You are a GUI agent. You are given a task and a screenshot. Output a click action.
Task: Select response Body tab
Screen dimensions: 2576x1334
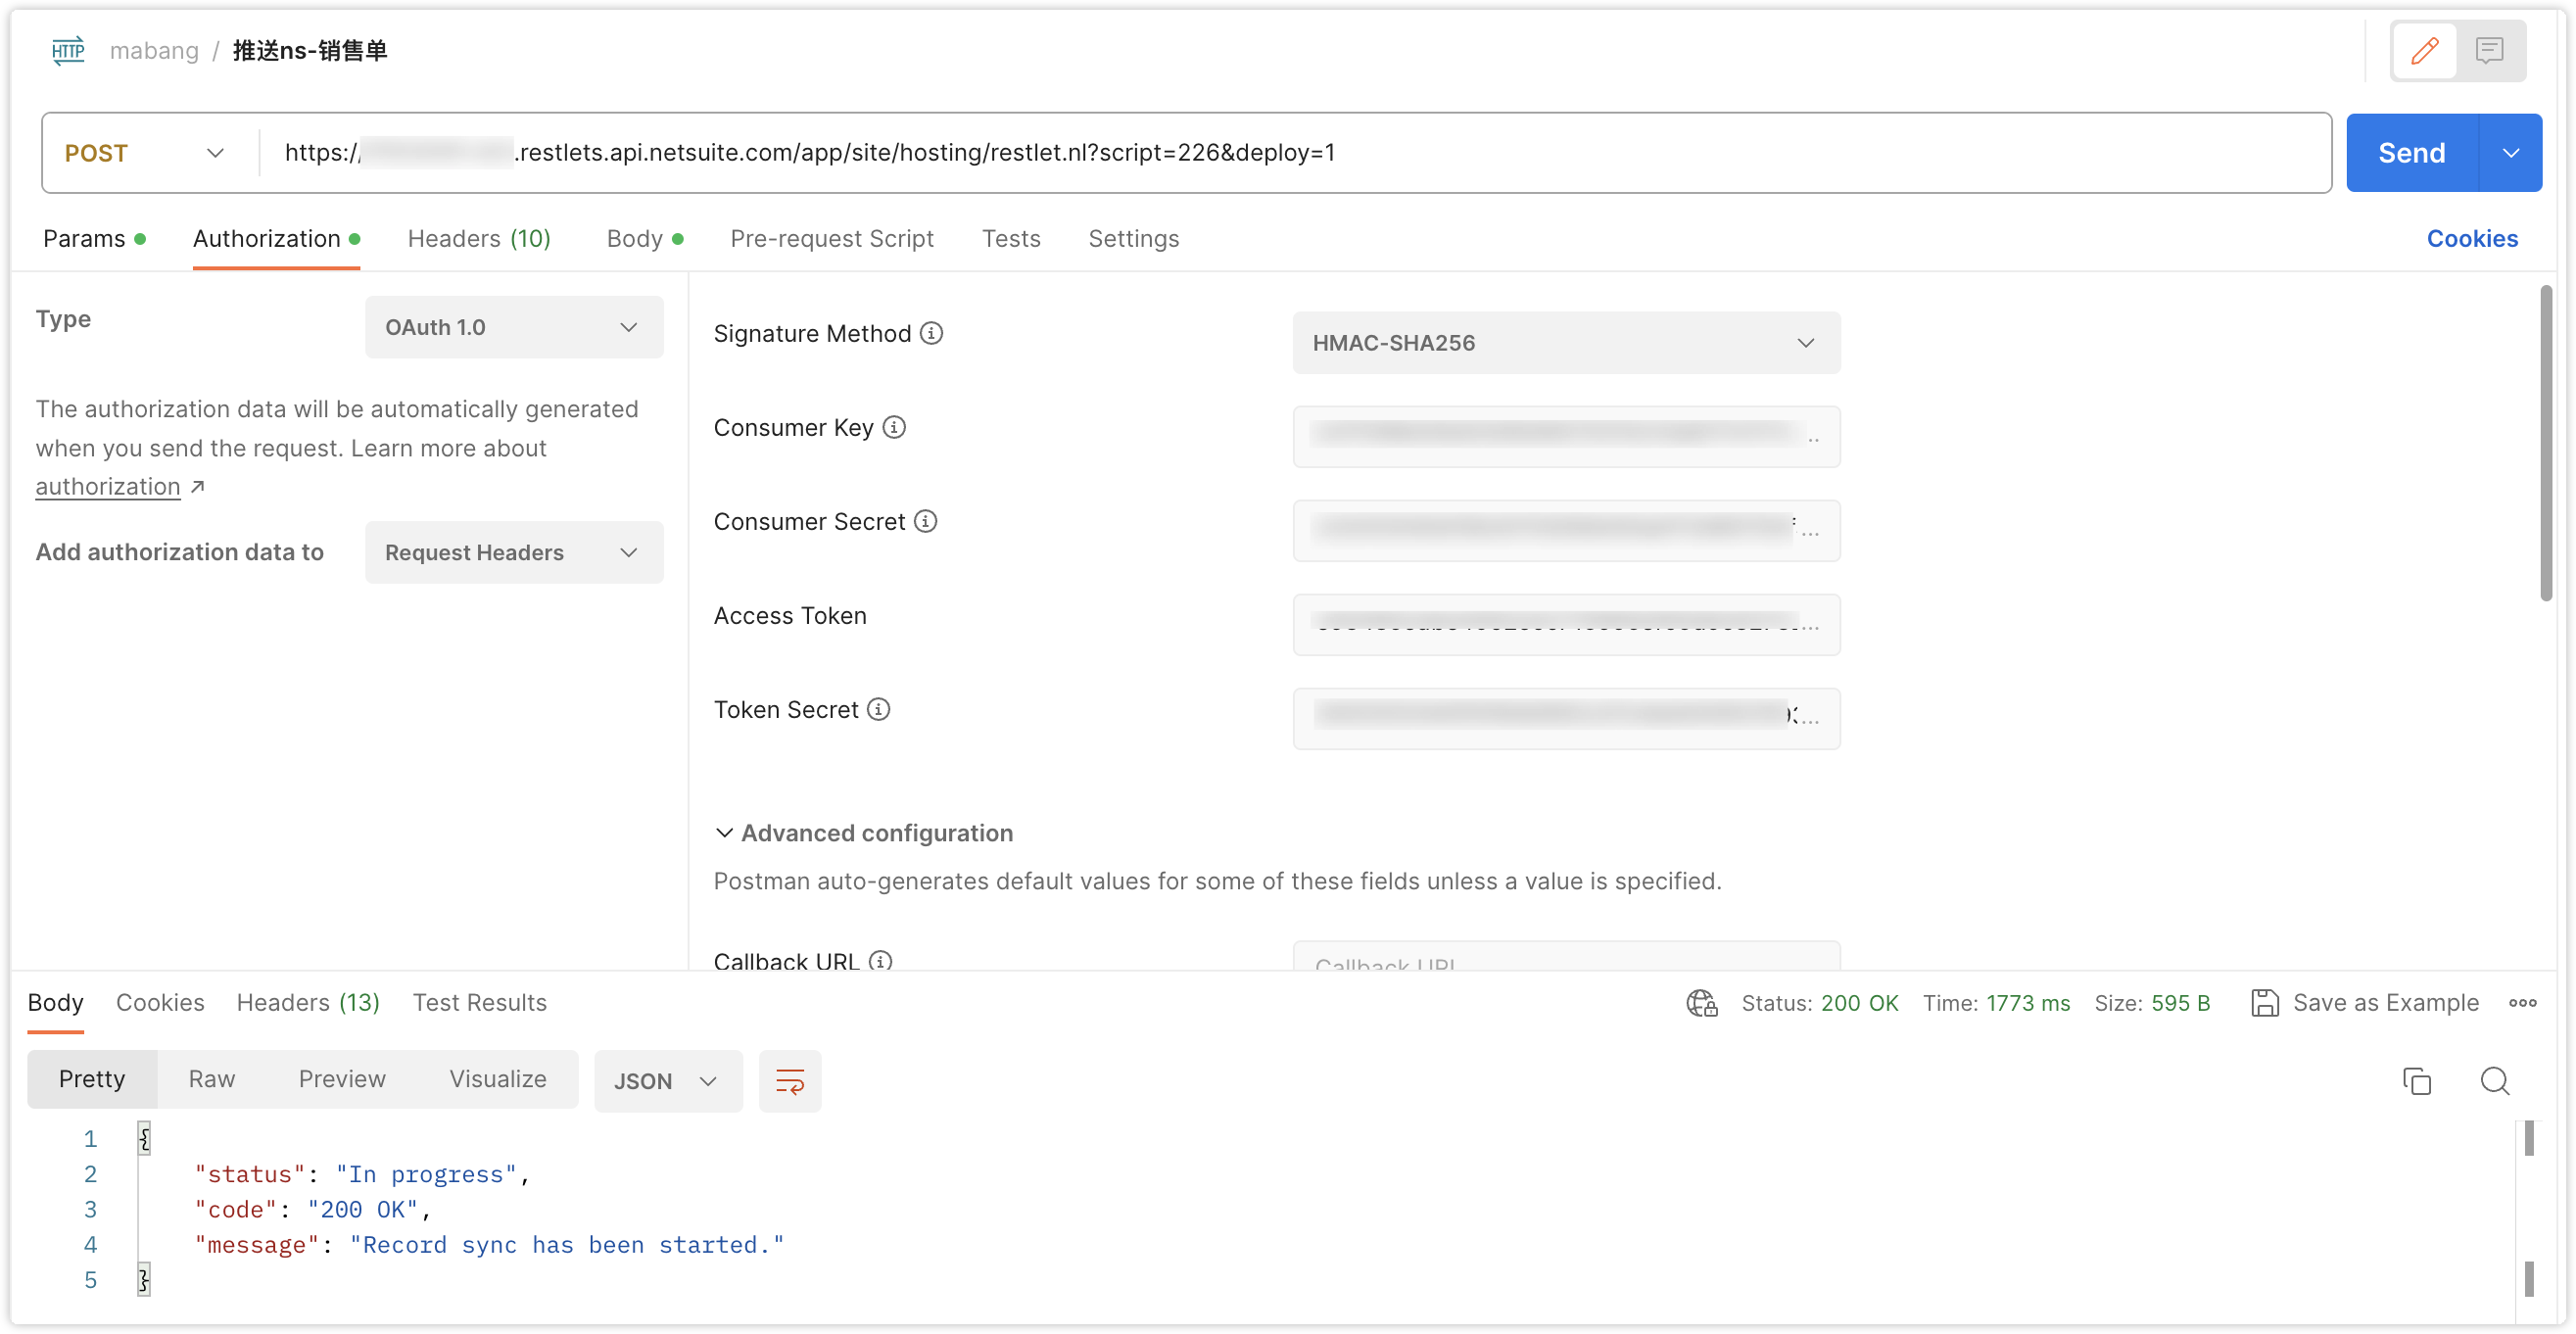click(56, 1003)
